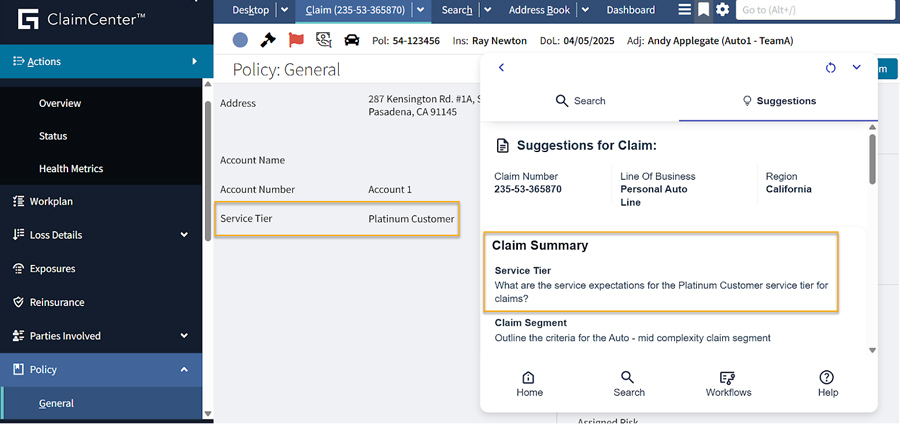Click the suggestions panel scrollbar thumb
This screenshot has height=425, width=900.
[872, 159]
